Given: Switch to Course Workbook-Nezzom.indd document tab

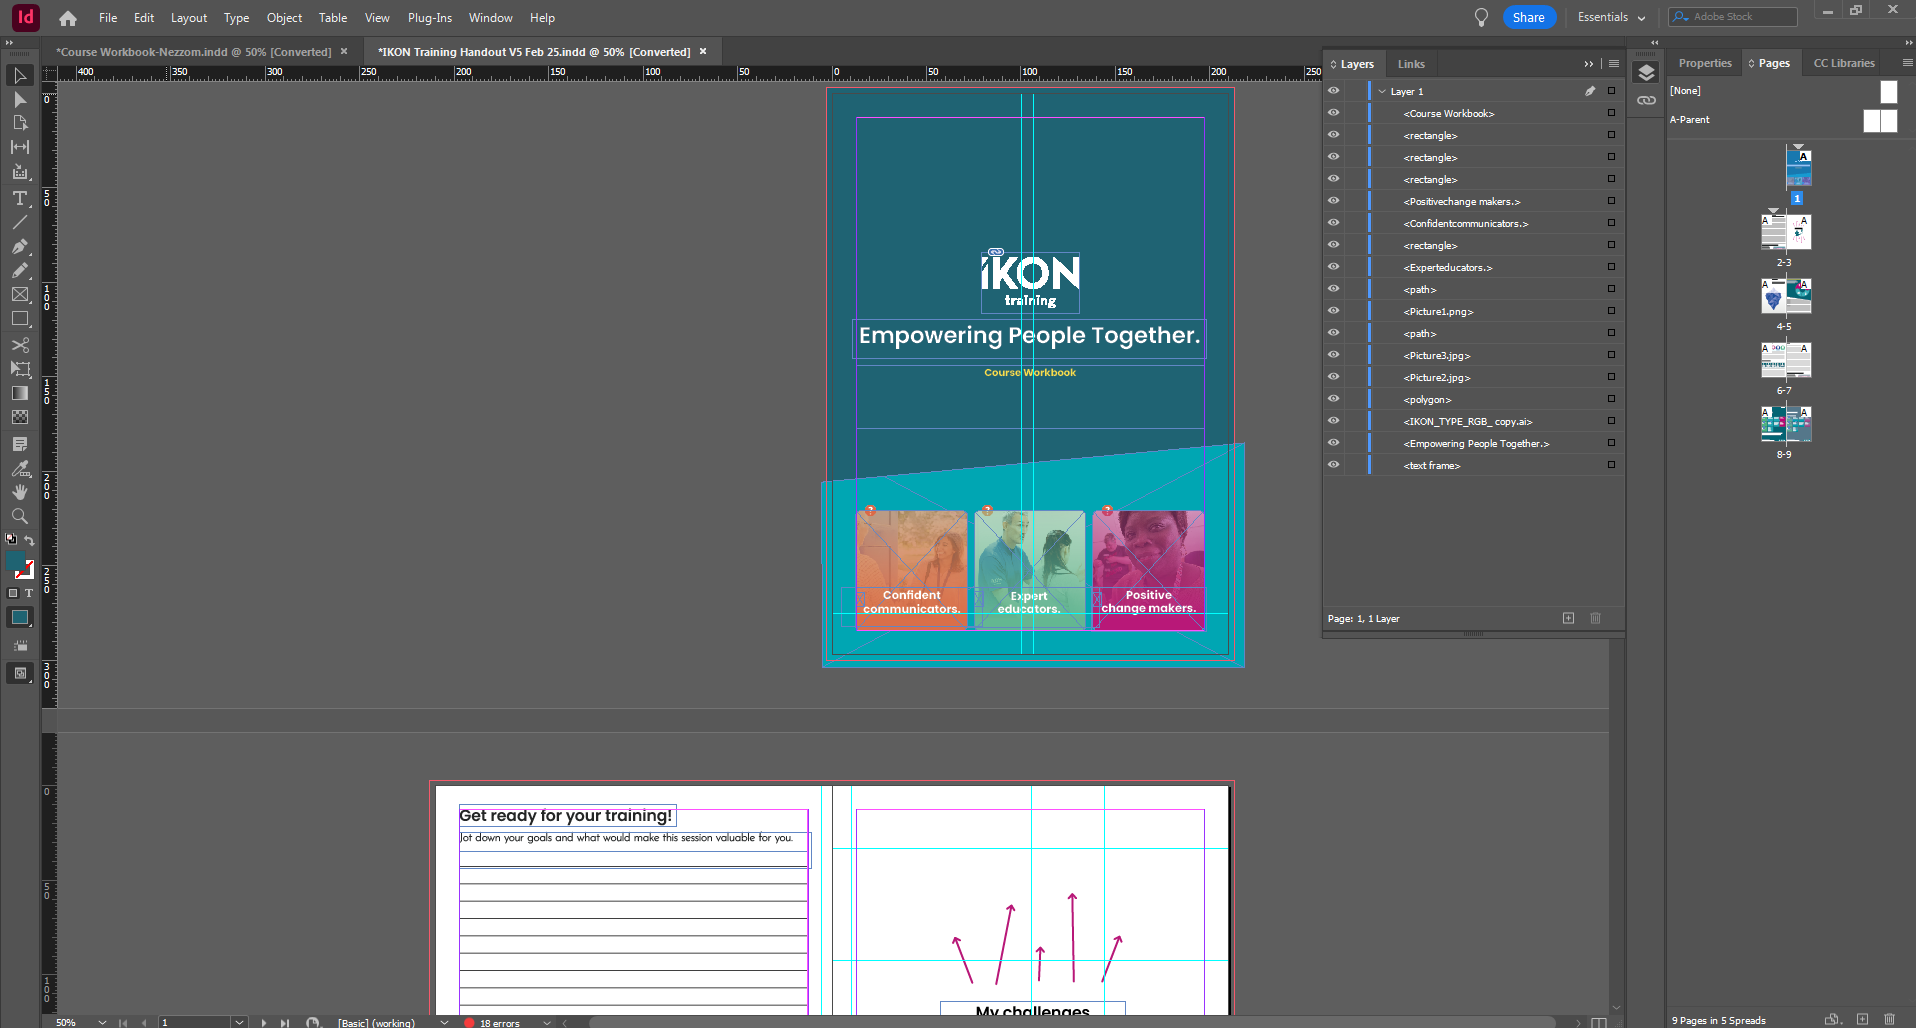Looking at the screenshot, I should 194,52.
